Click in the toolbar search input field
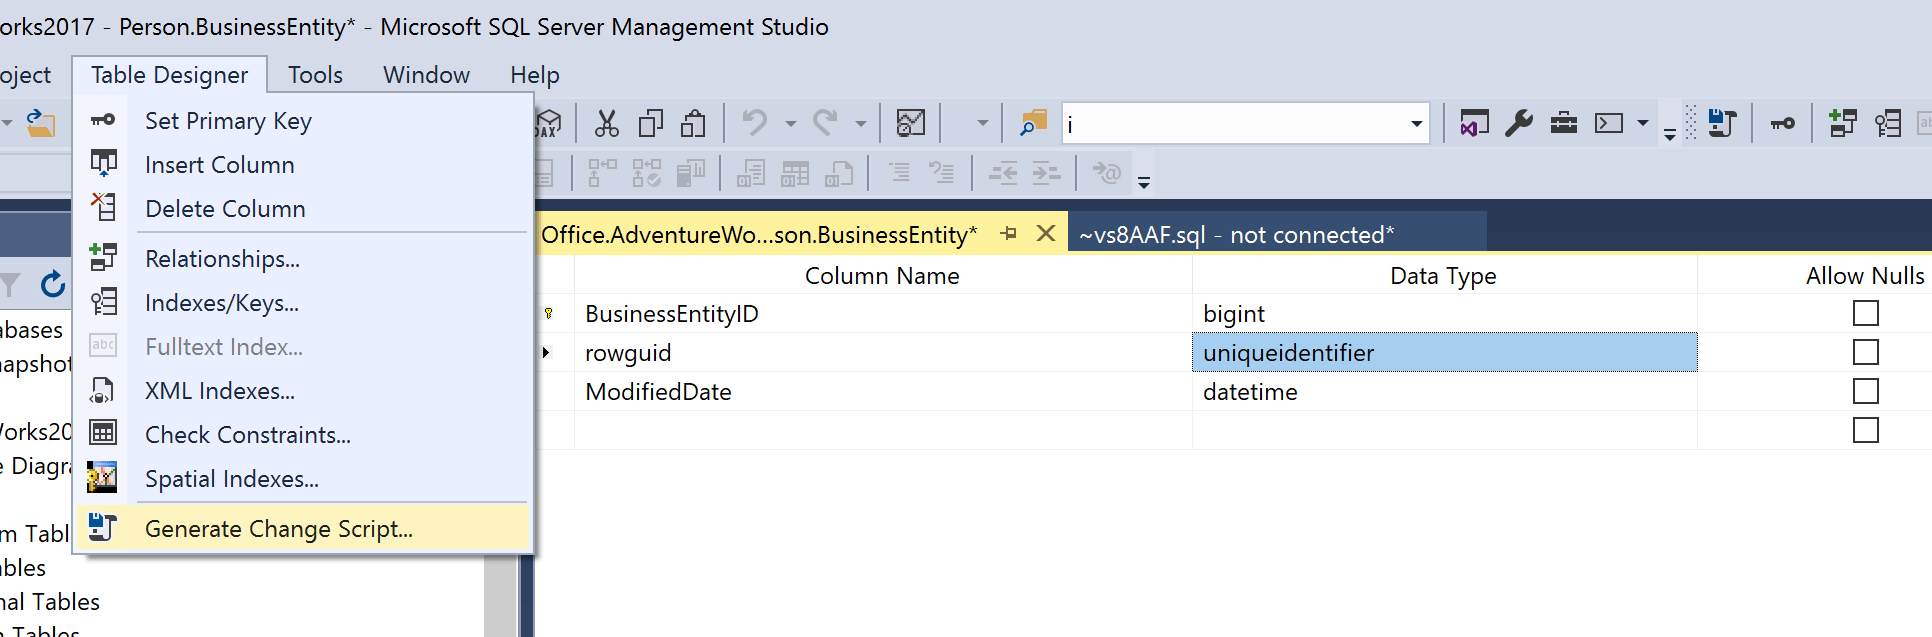 (x=1234, y=124)
